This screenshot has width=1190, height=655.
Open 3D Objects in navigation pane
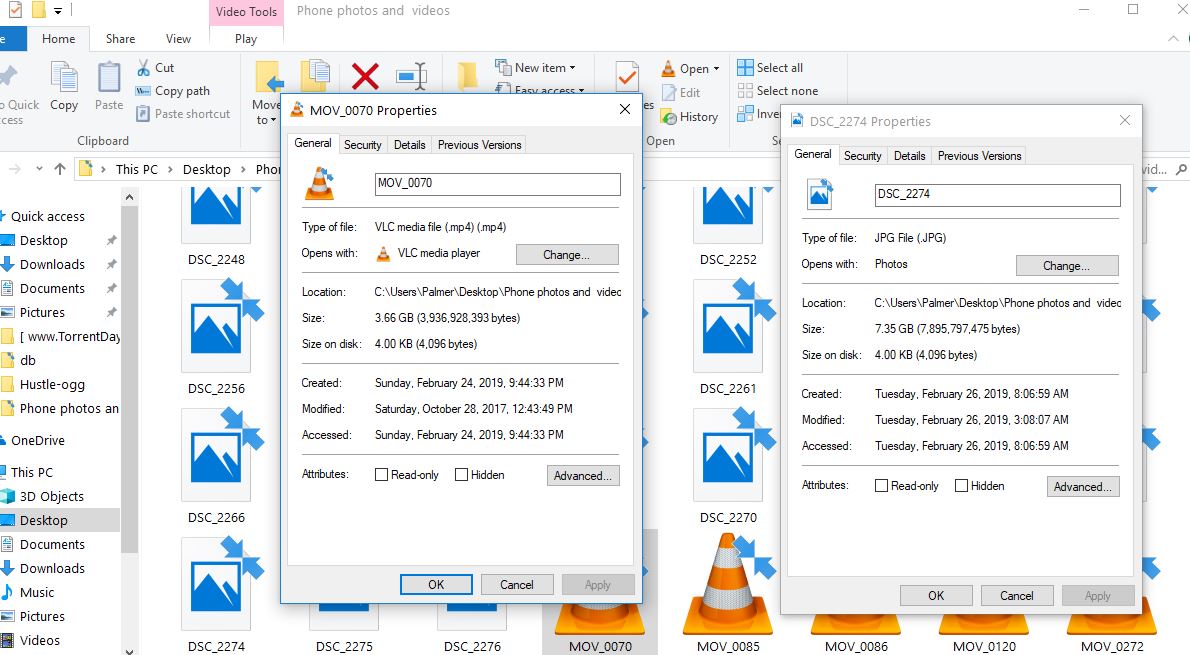pyautogui.click(x=52, y=496)
